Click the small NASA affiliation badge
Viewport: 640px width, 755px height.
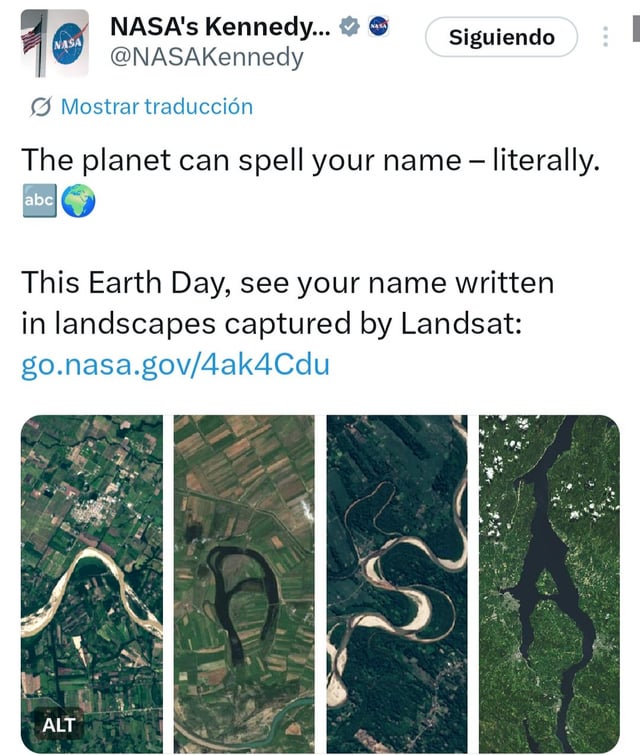tap(379, 27)
